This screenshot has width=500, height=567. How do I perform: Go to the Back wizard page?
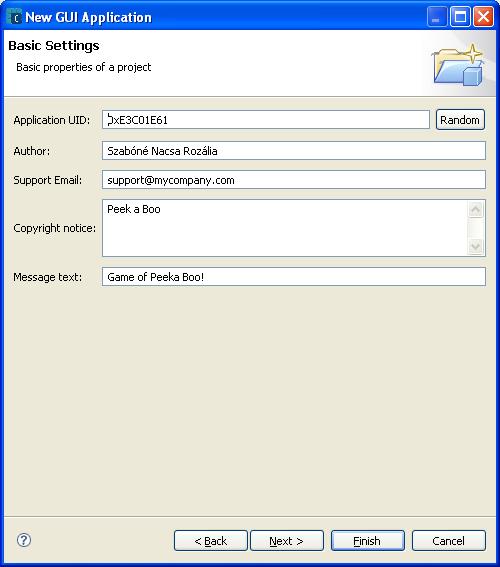click(x=211, y=541)
